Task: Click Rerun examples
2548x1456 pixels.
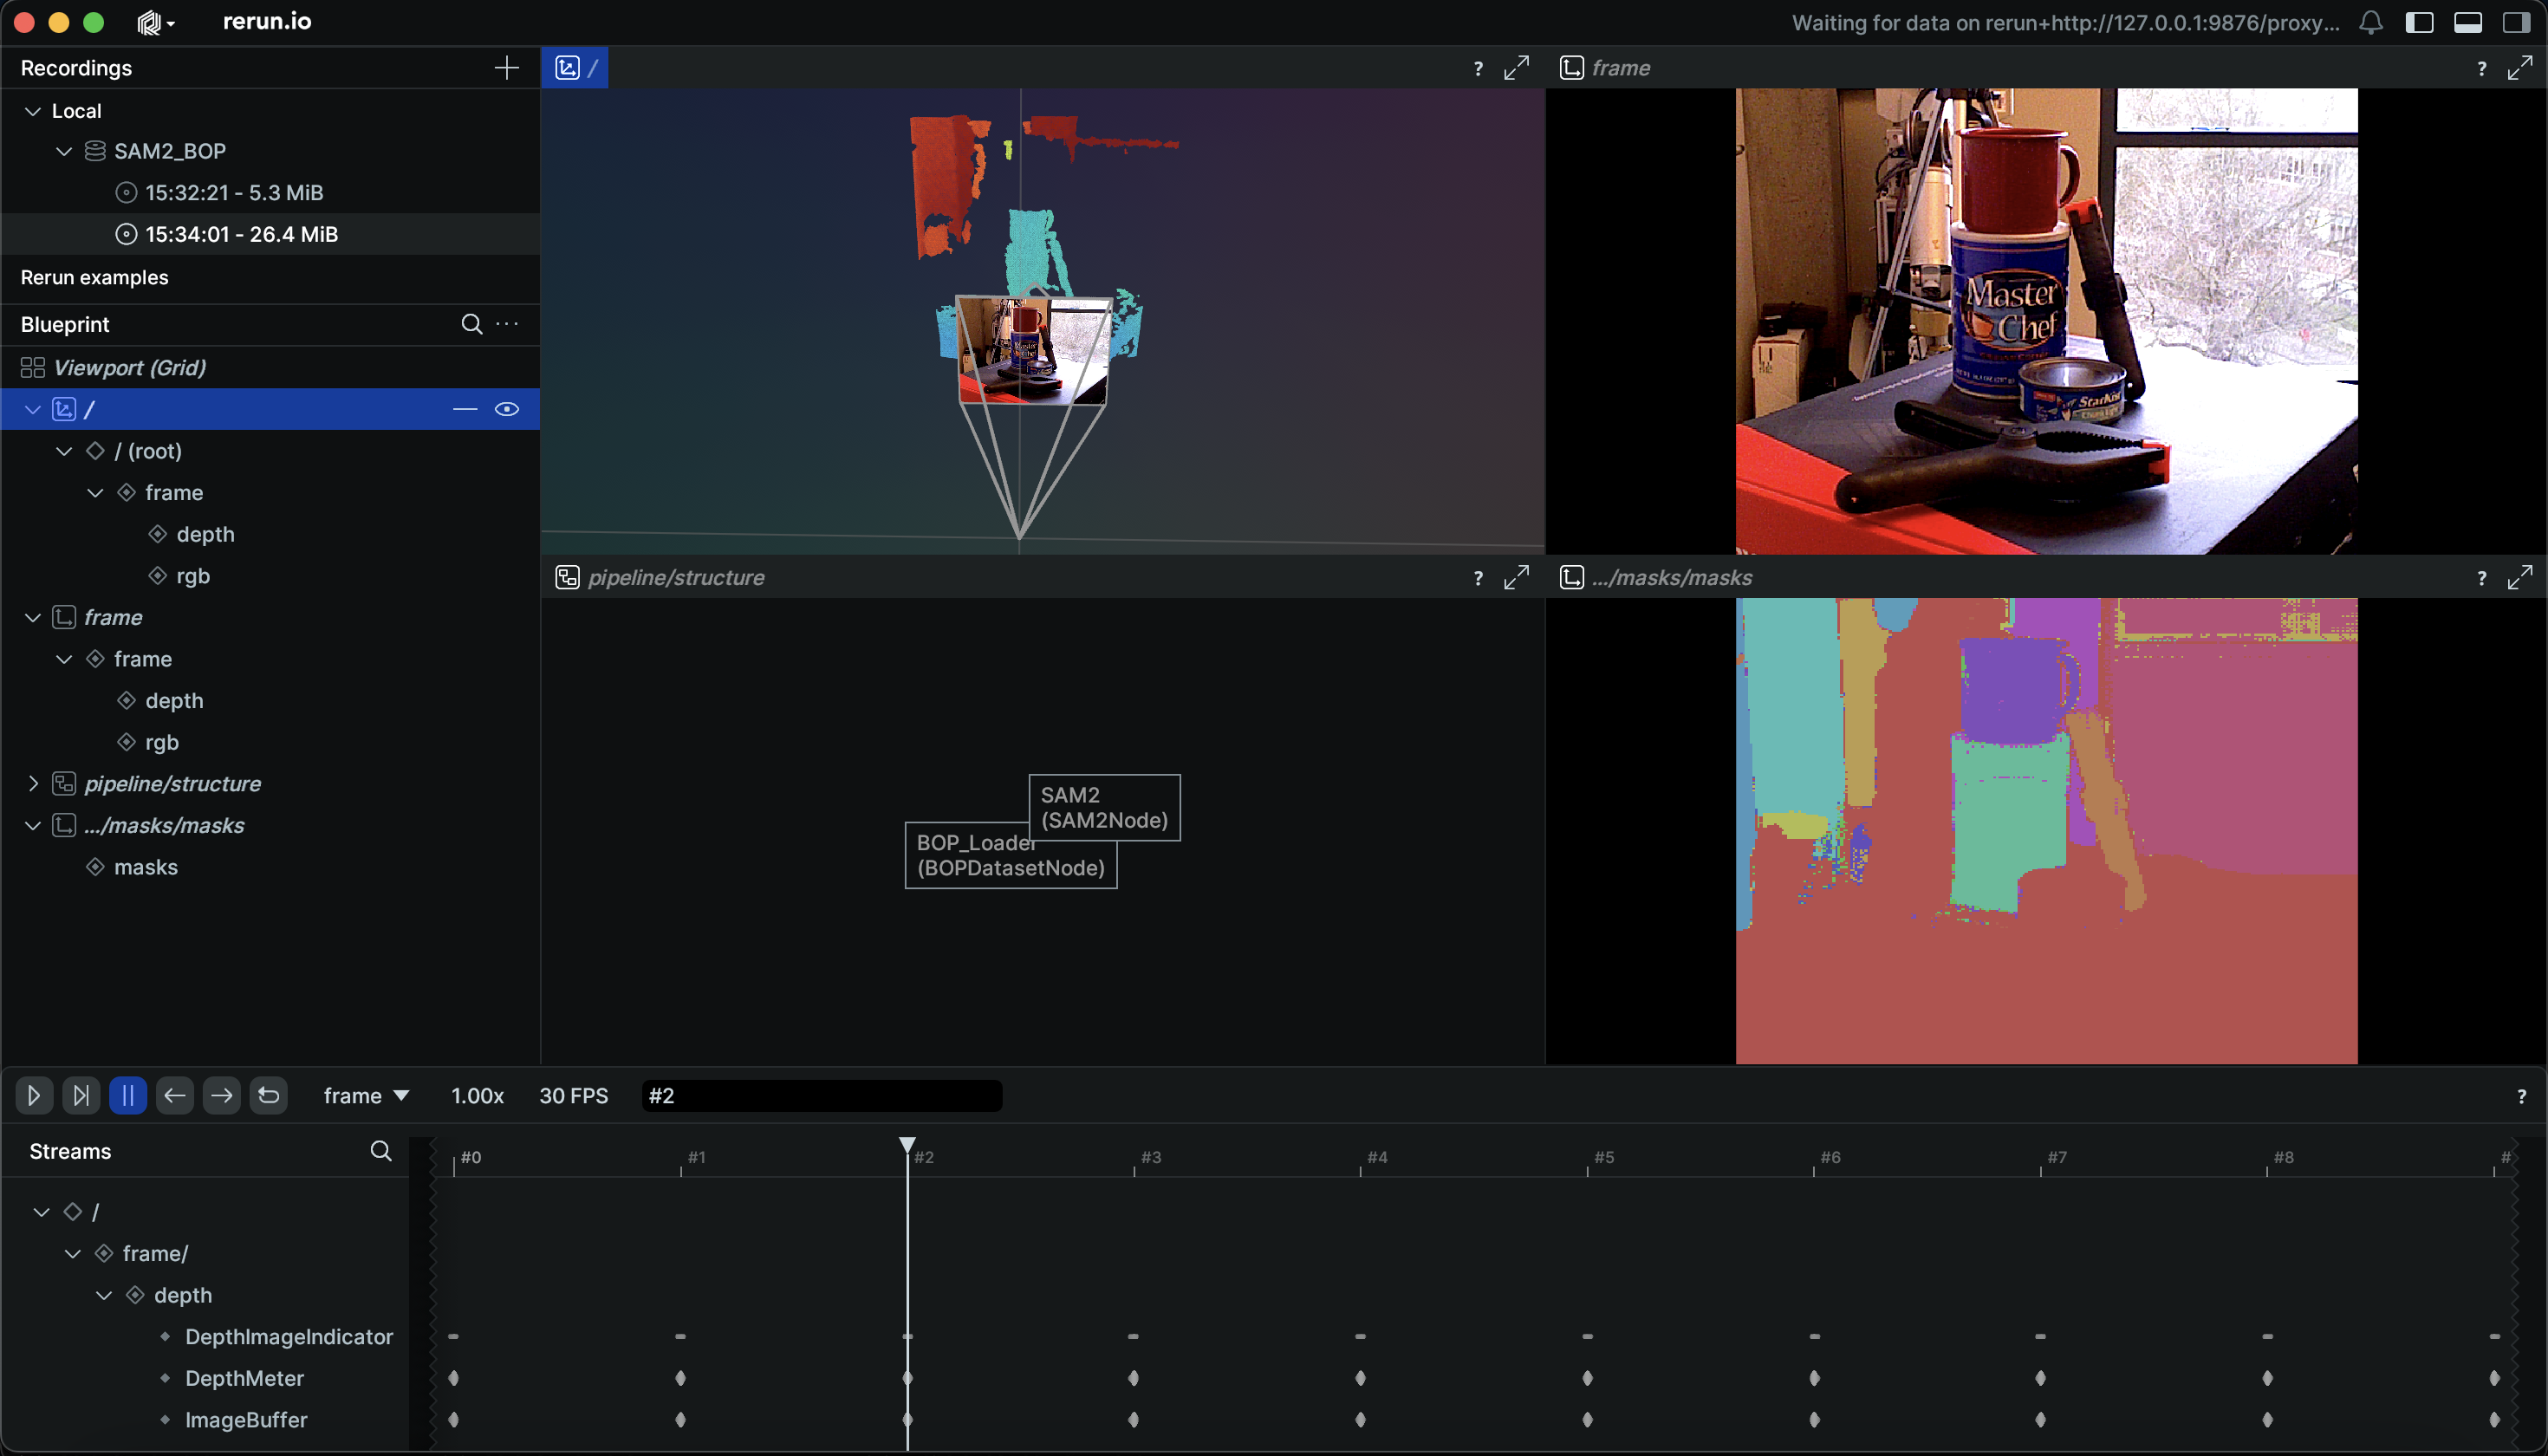Action: tap(94, 278)
